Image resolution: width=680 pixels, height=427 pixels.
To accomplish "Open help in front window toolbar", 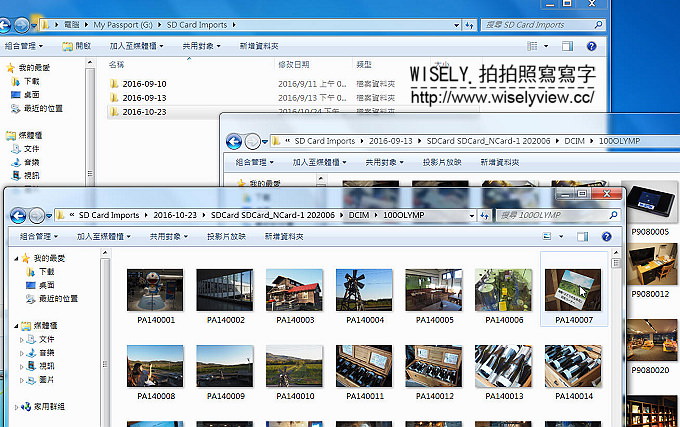I will pyautogui.click(x=606, y=236).
